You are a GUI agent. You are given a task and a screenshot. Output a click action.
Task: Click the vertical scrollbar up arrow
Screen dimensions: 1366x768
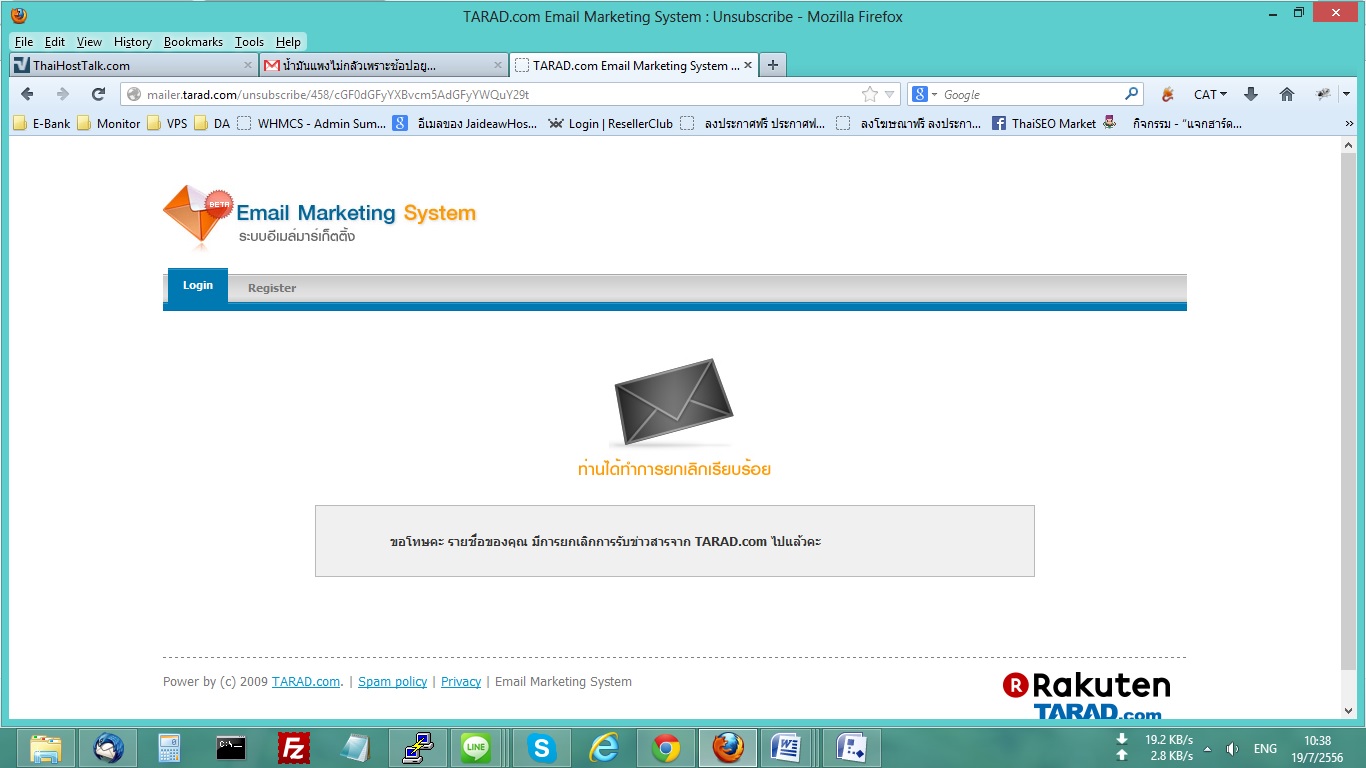(1349, 145)
